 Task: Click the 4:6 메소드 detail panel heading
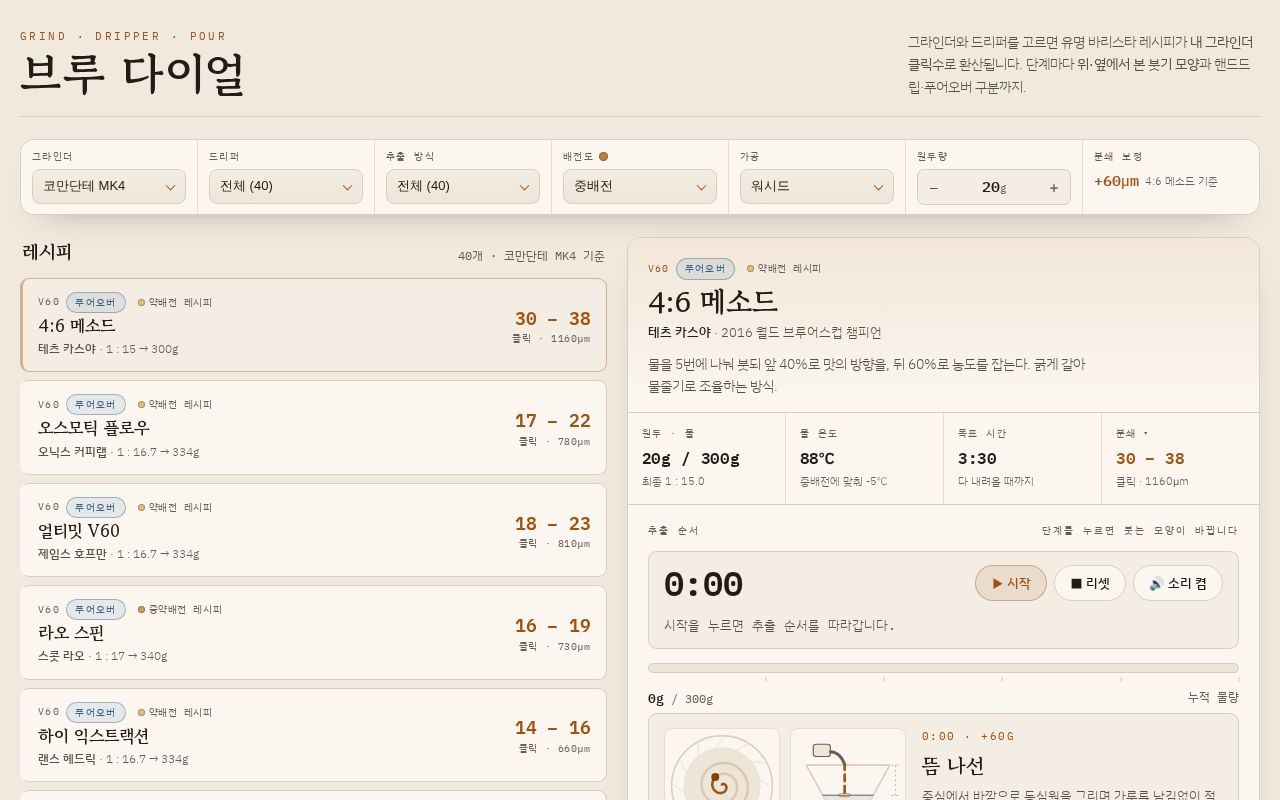(x=712, y=302)
